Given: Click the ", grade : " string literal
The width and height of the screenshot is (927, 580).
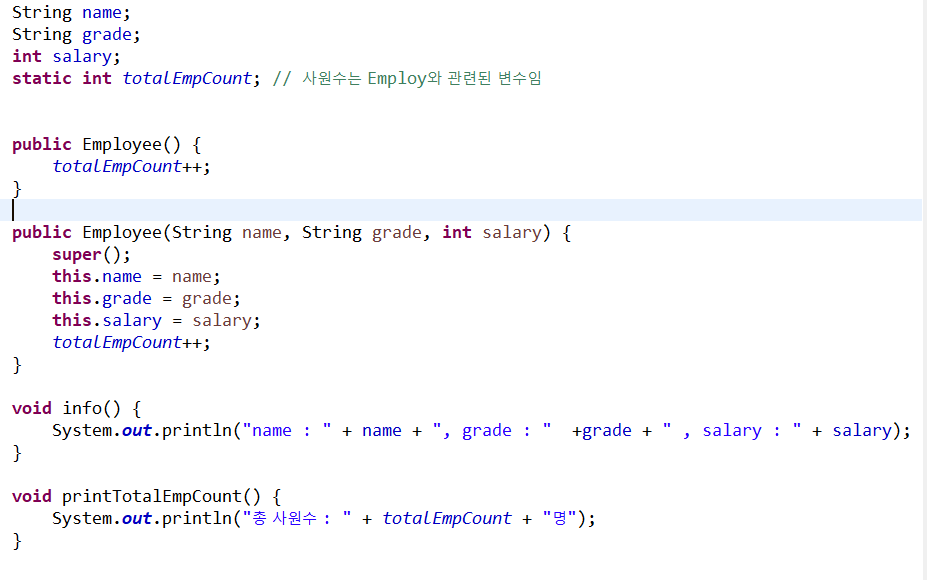Looking at the screenshot, I should point(492,430).
